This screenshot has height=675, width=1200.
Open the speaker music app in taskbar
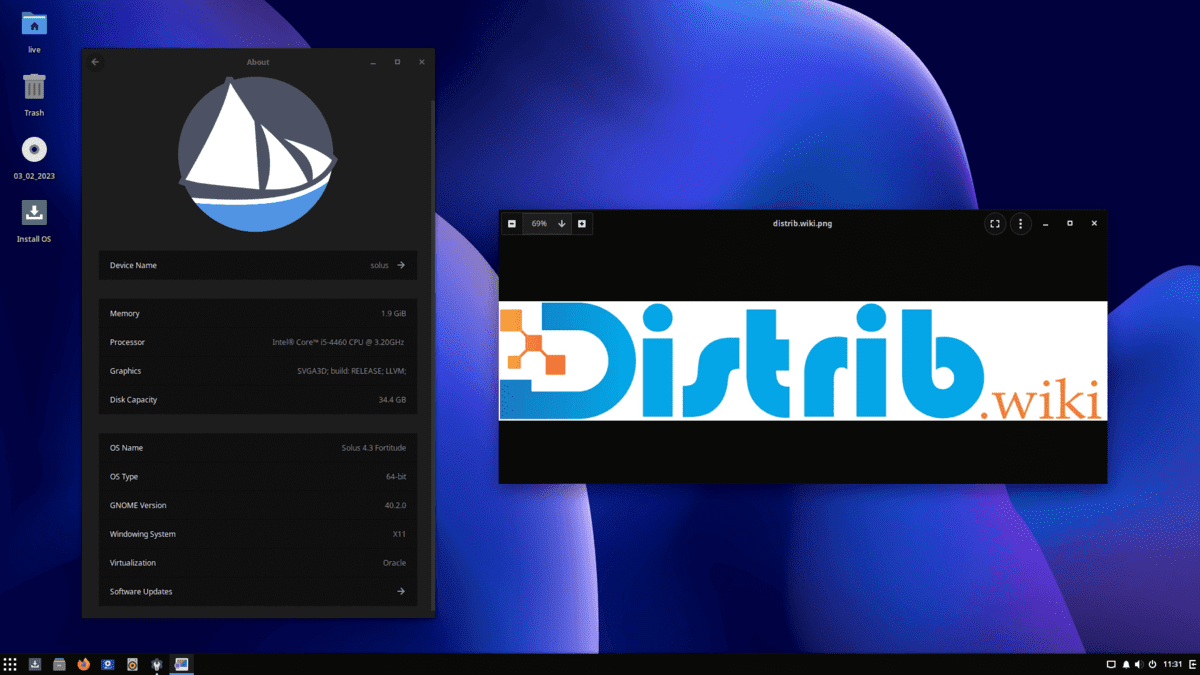[x=132, y=664]
